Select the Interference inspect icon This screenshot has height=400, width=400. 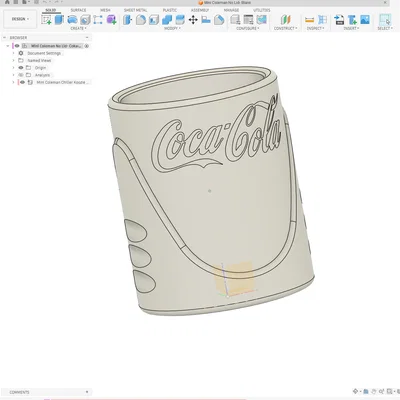click(322, 20)
